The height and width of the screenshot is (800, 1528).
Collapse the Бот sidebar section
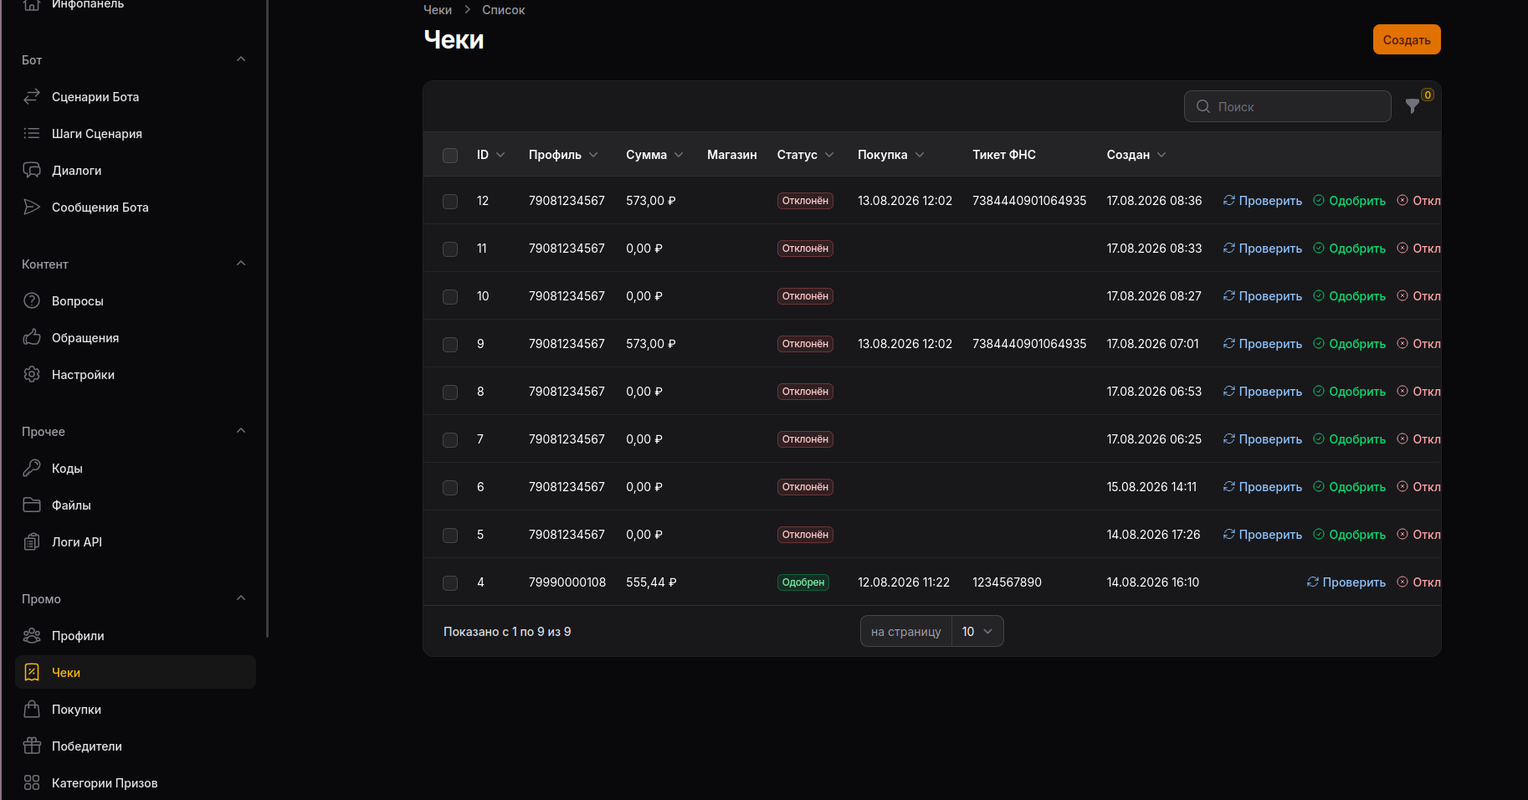pos(241,59)
